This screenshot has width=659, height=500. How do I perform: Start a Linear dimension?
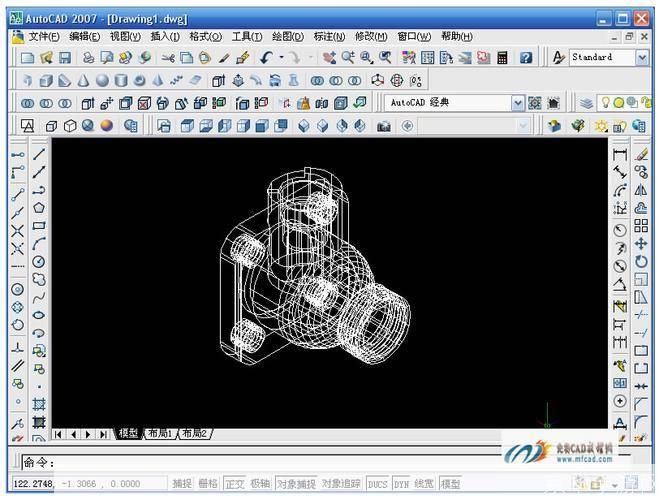620,154
